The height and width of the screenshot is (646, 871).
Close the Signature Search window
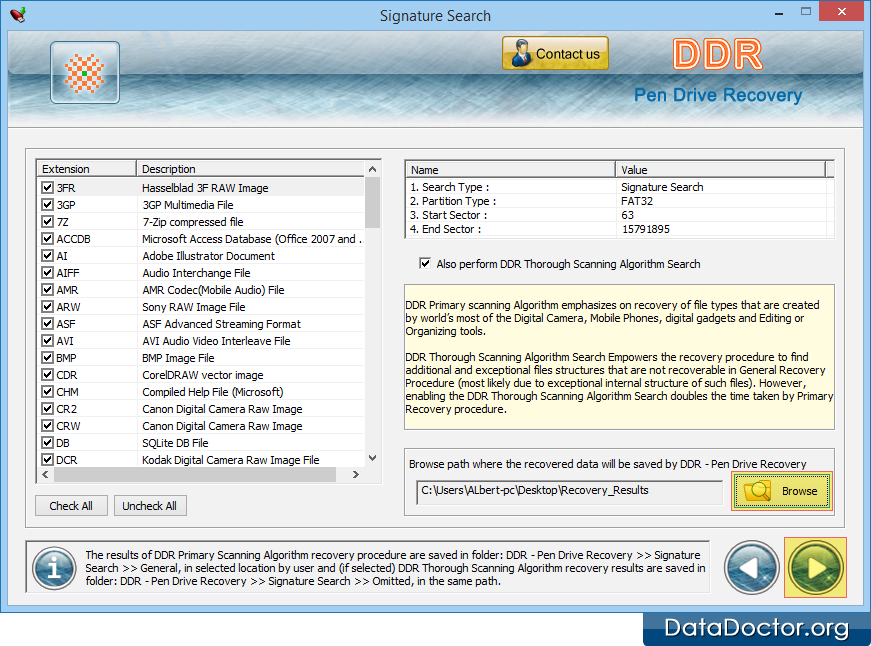point(842,12)
